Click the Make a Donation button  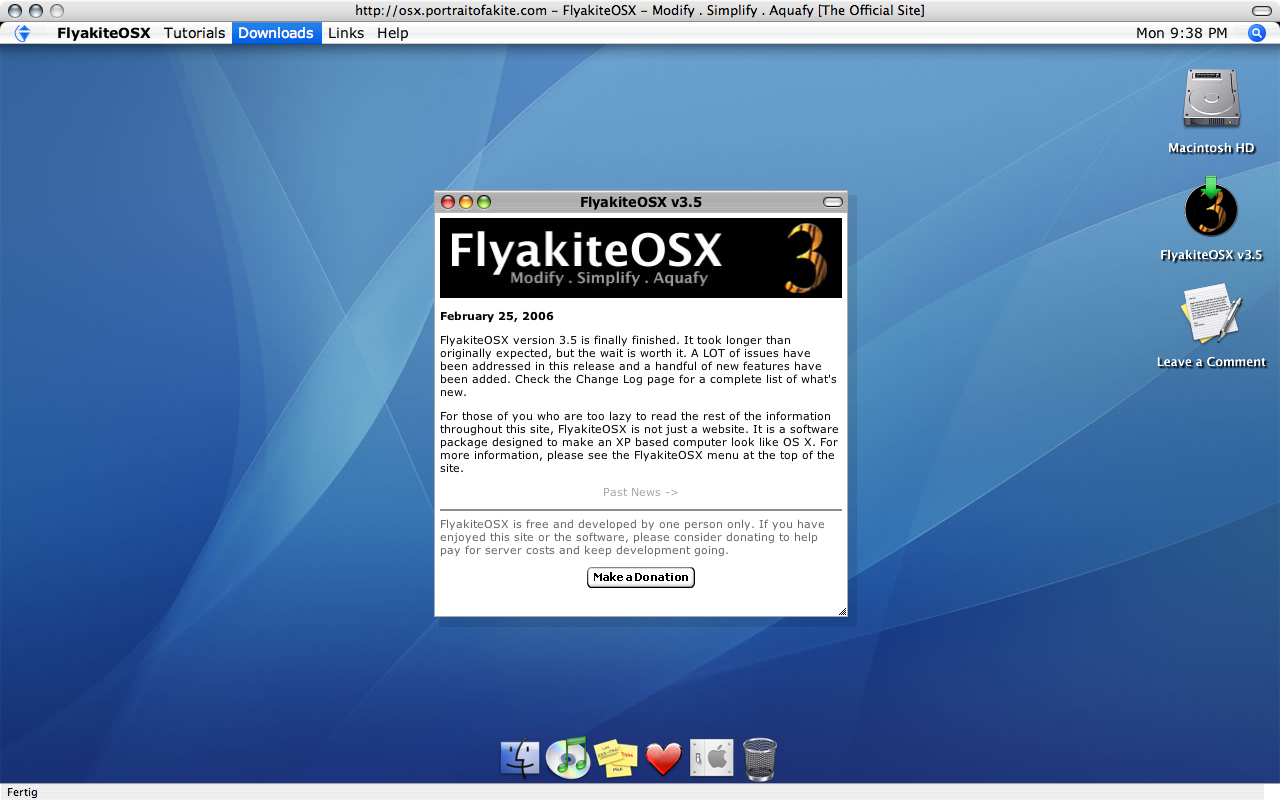(x=641, y=577)
